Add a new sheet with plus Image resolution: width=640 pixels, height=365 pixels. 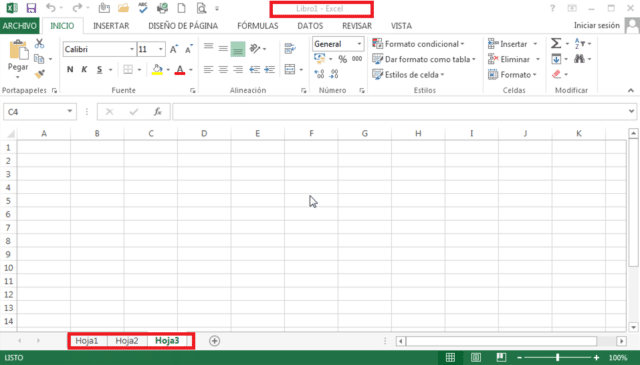(x=214, y=341)
